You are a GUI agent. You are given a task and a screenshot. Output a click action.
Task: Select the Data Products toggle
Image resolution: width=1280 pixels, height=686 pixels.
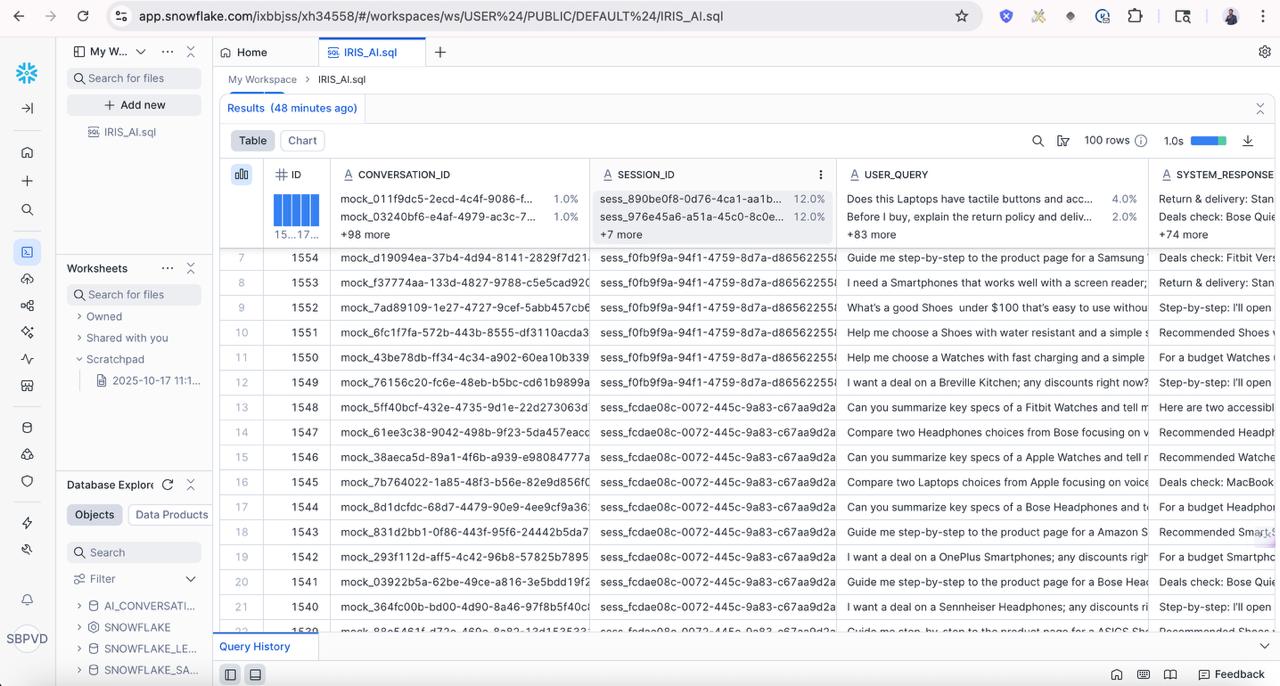click(x=171, y=514)
